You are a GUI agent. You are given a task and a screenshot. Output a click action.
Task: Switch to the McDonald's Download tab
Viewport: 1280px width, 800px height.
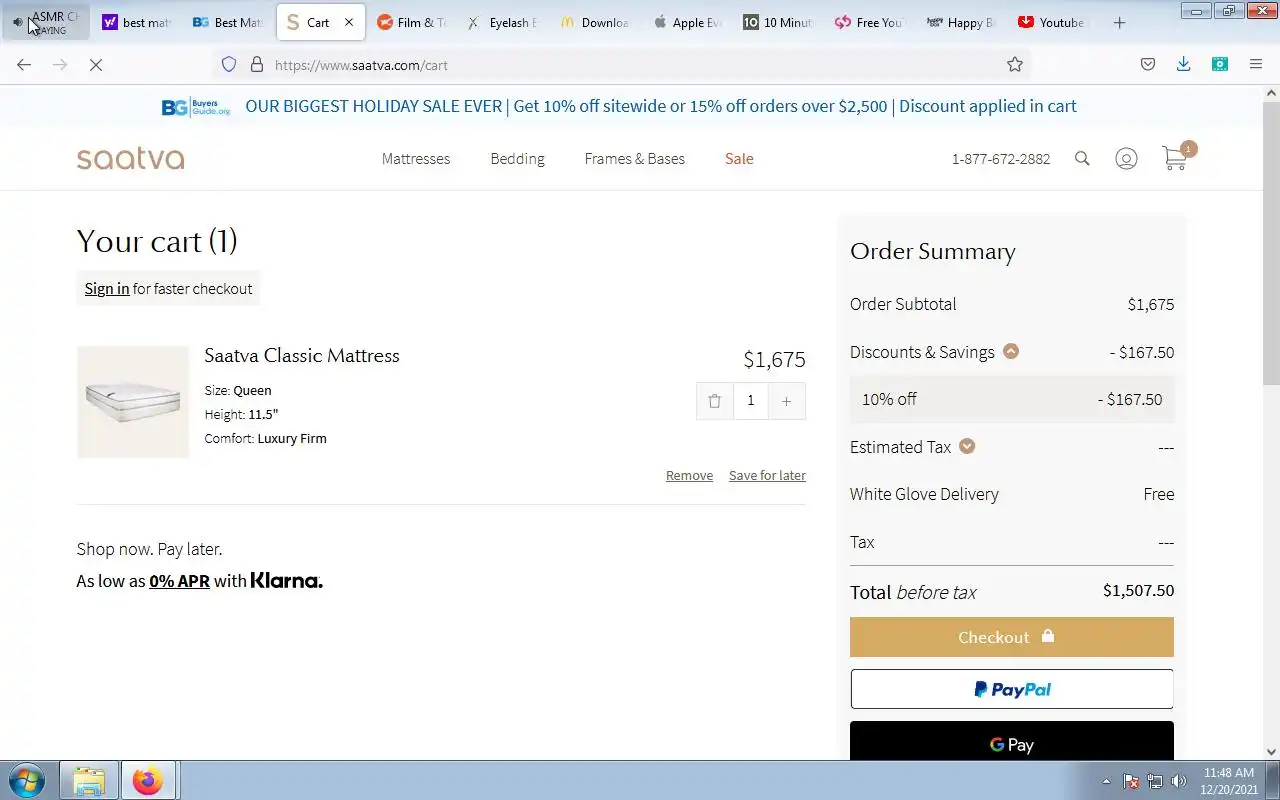[x=595, y=22]
